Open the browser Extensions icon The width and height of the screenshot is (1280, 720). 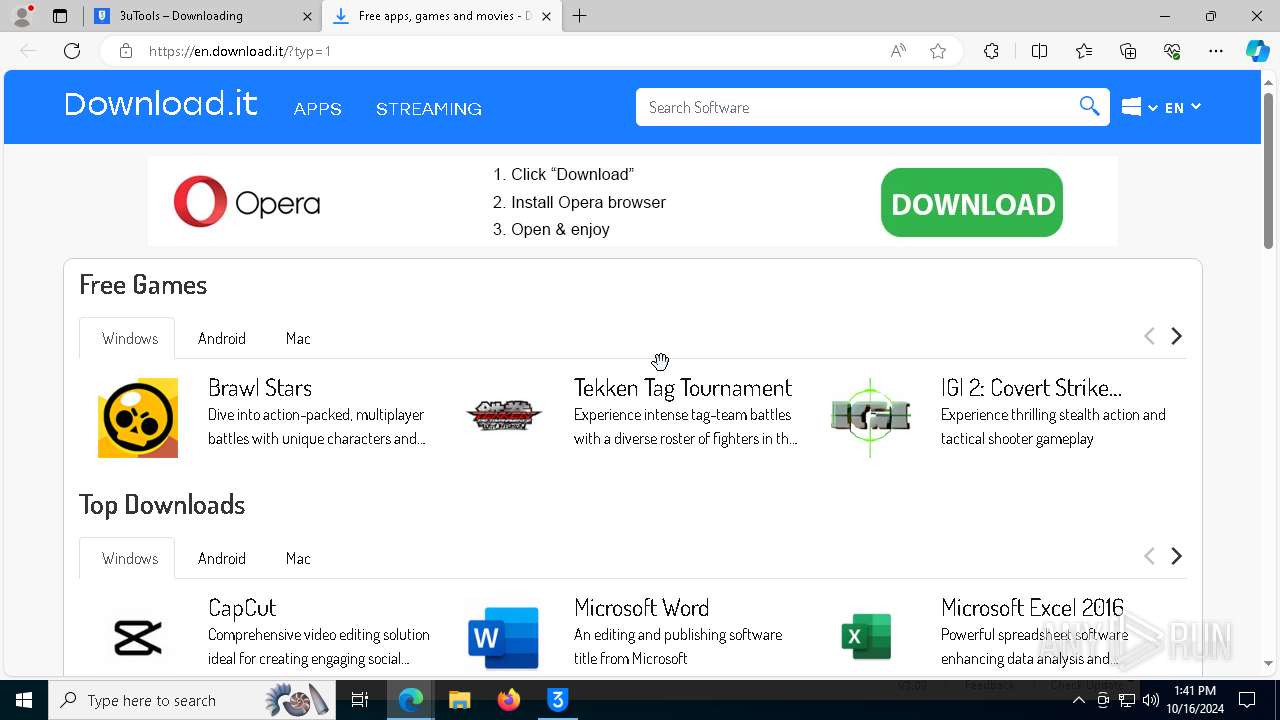pos(991,51)
